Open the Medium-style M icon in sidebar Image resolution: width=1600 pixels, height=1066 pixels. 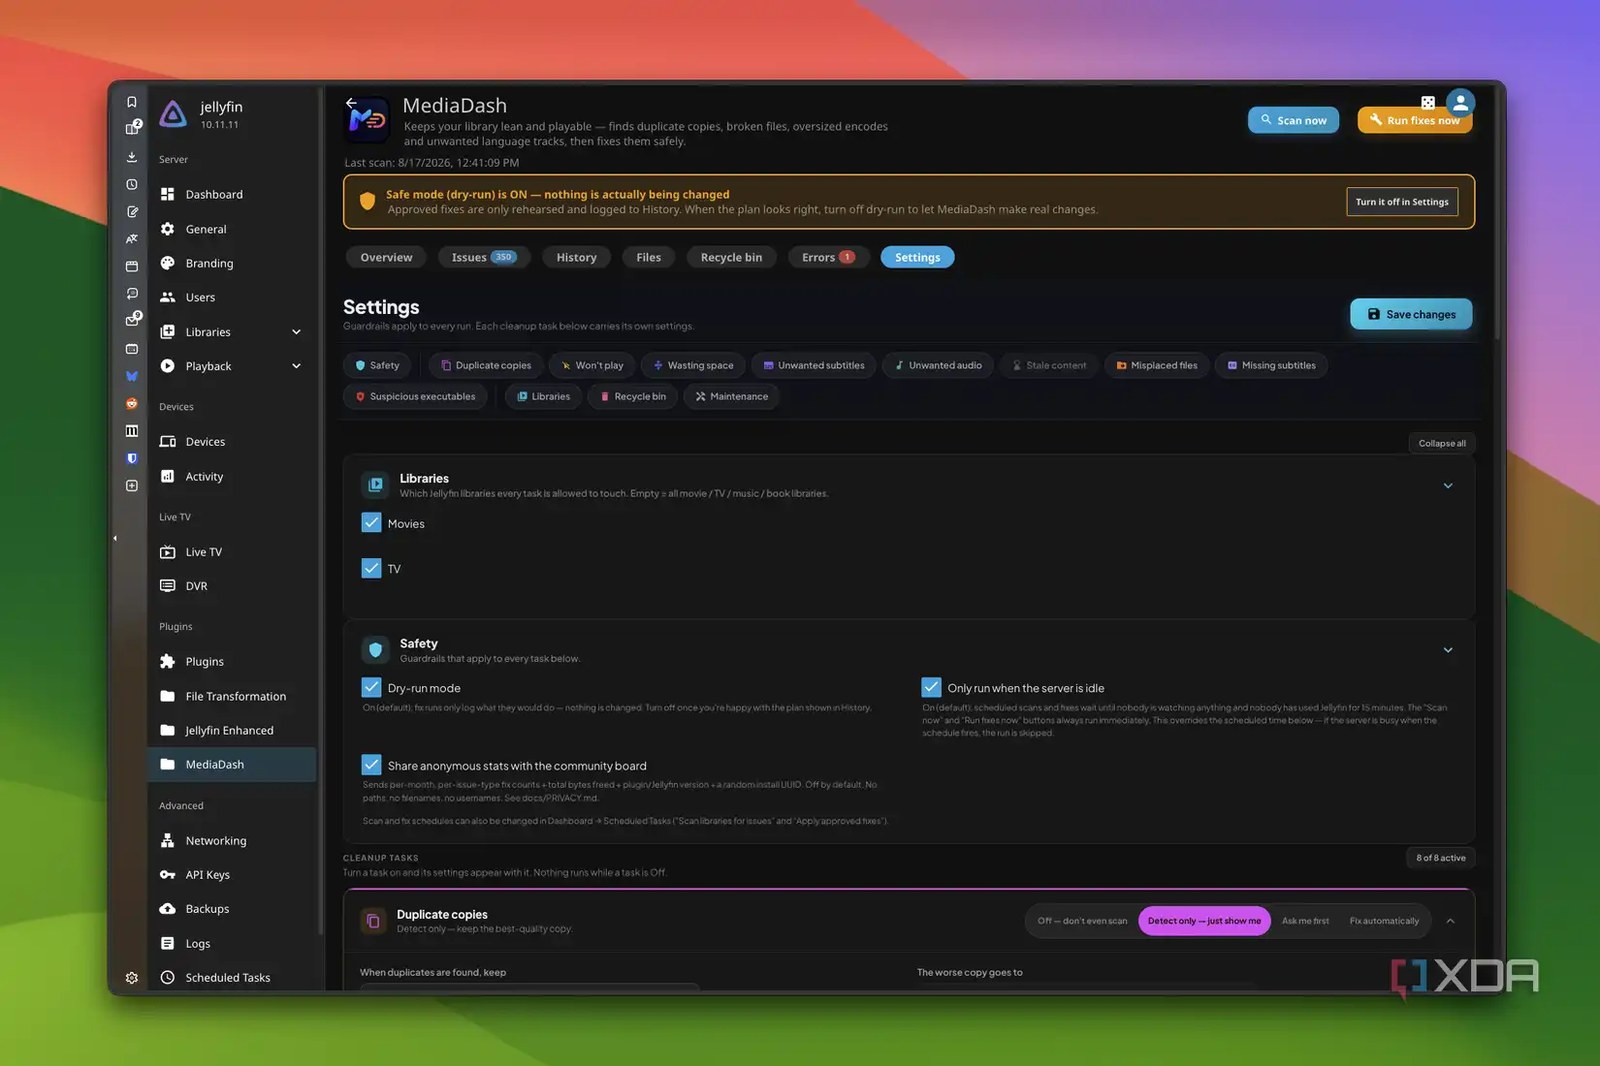pyautogui.click(x=131, y=431)
